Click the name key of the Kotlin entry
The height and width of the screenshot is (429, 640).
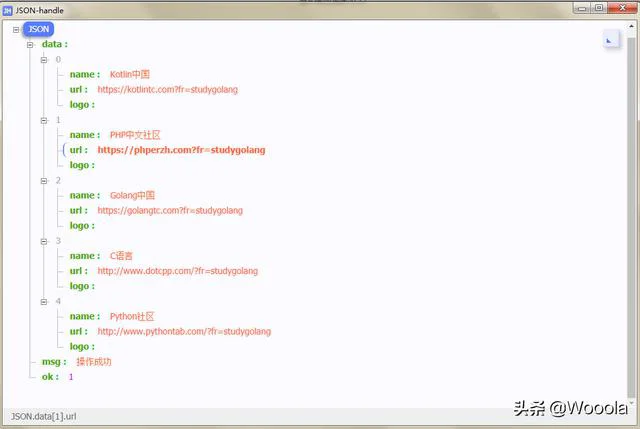point(84,74)
